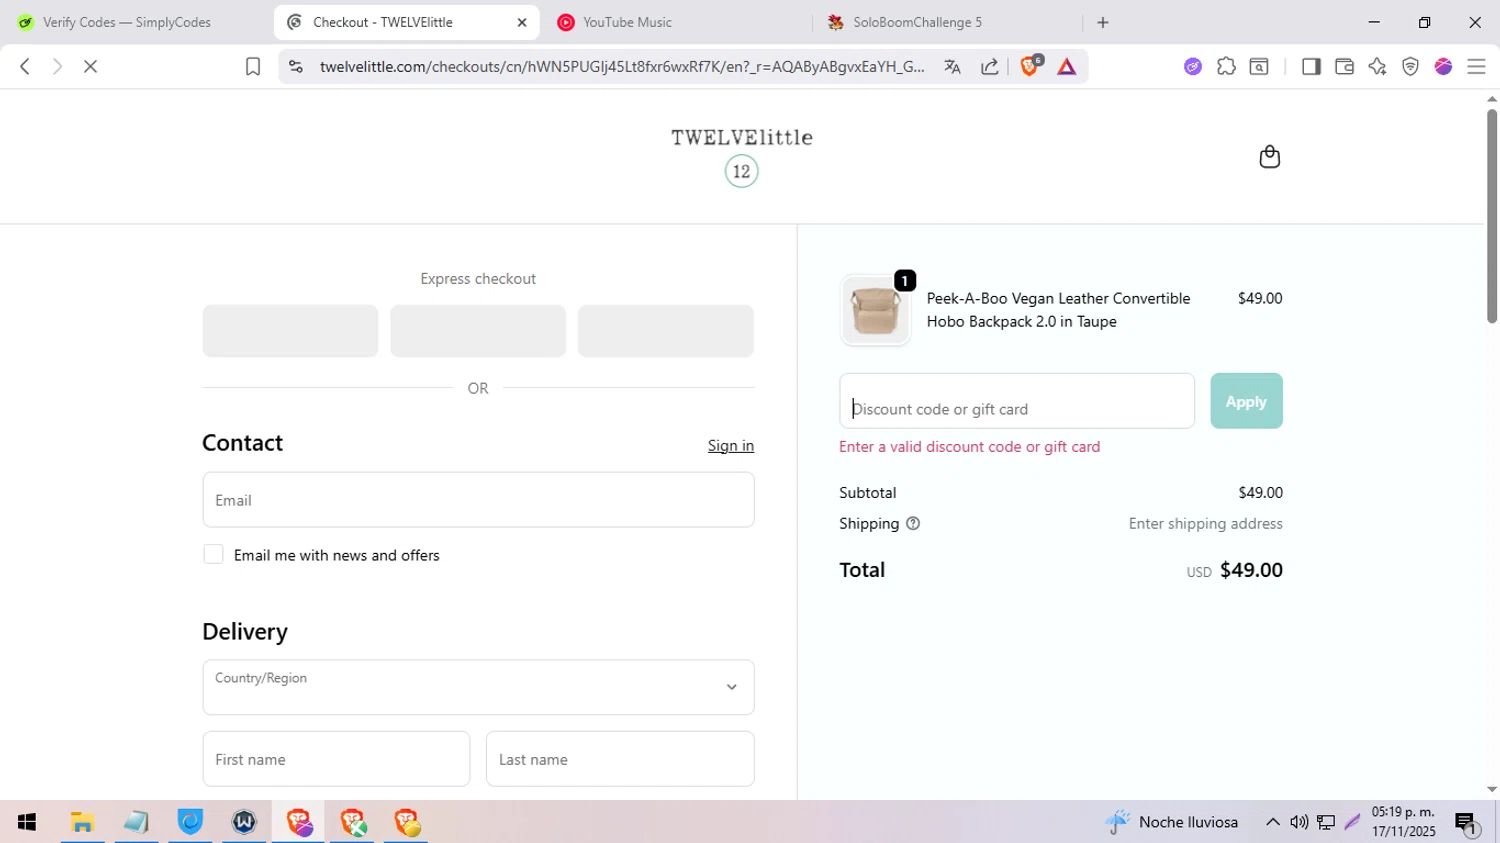1500x843 pixels.
Task: Click the translate page icon
Action: tap(952, 66)
